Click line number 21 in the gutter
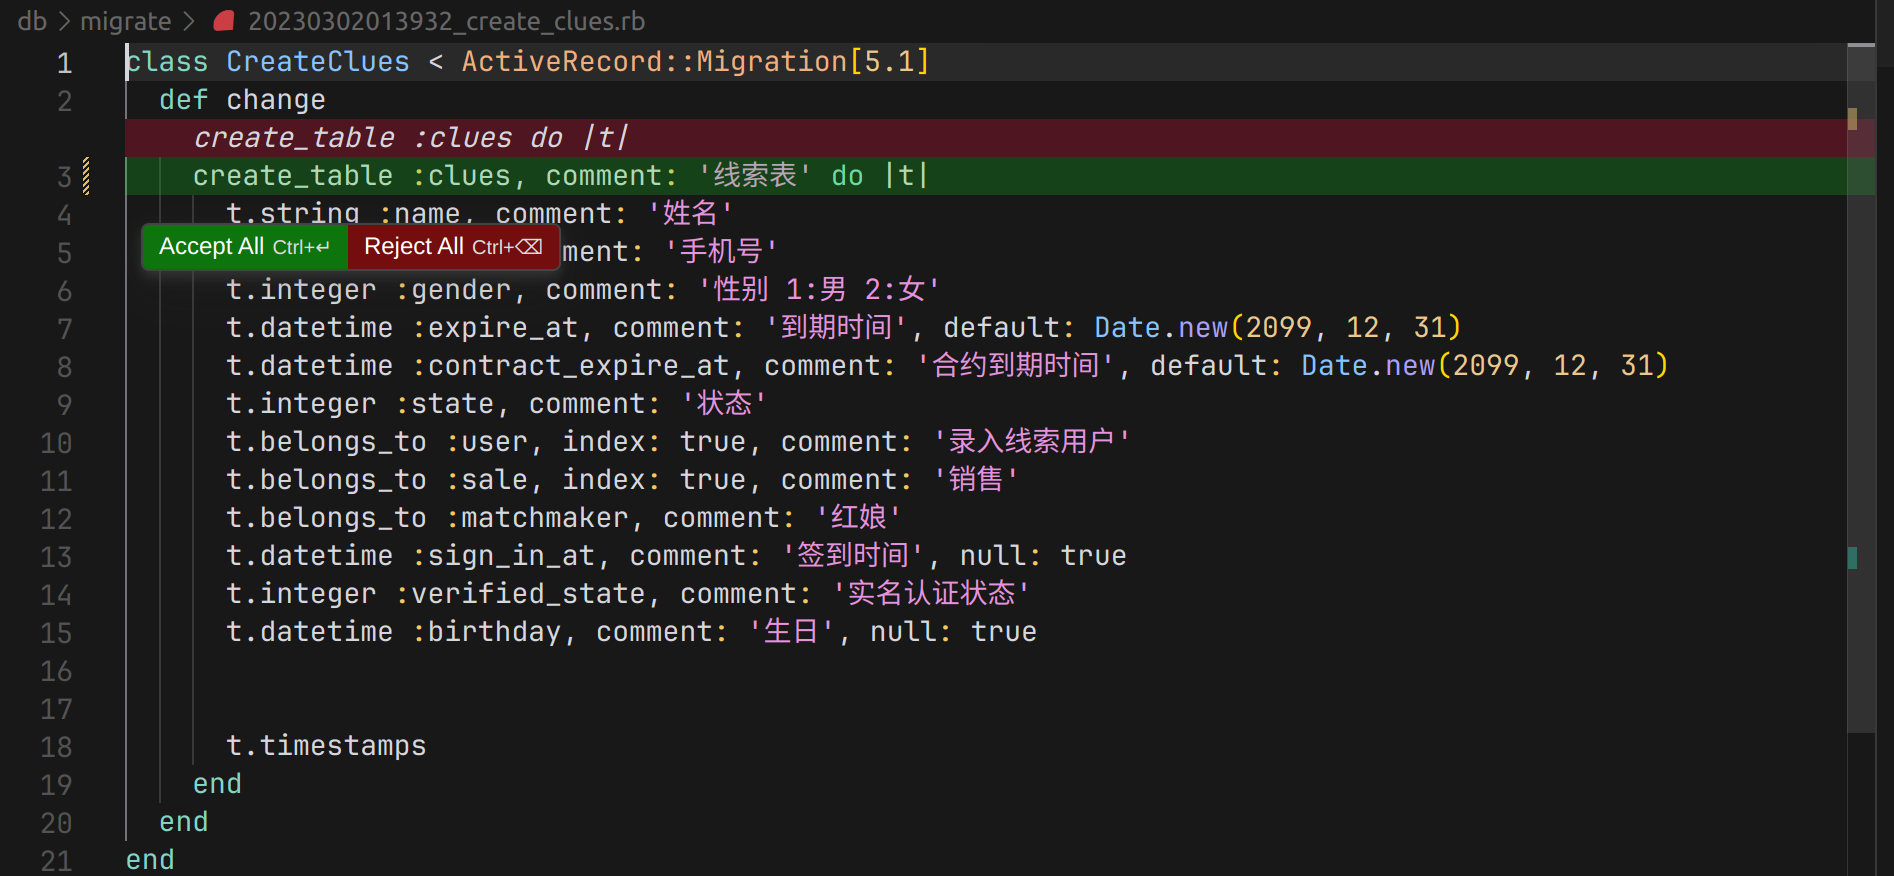The image size is (1894, 876). click(56, 861)
